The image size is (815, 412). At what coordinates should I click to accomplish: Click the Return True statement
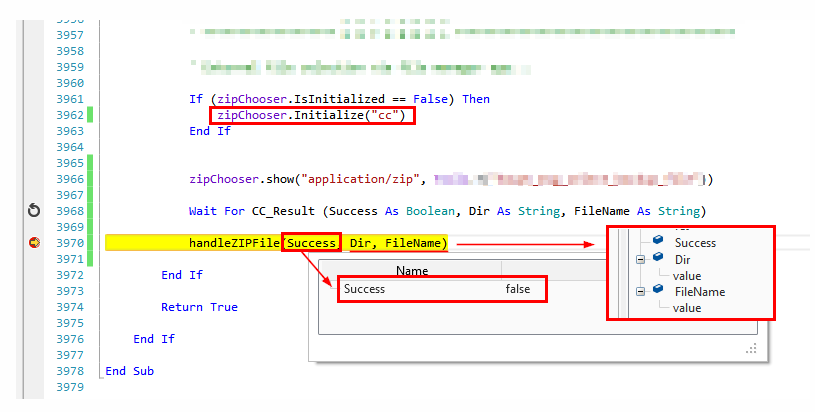click(199, 307)
